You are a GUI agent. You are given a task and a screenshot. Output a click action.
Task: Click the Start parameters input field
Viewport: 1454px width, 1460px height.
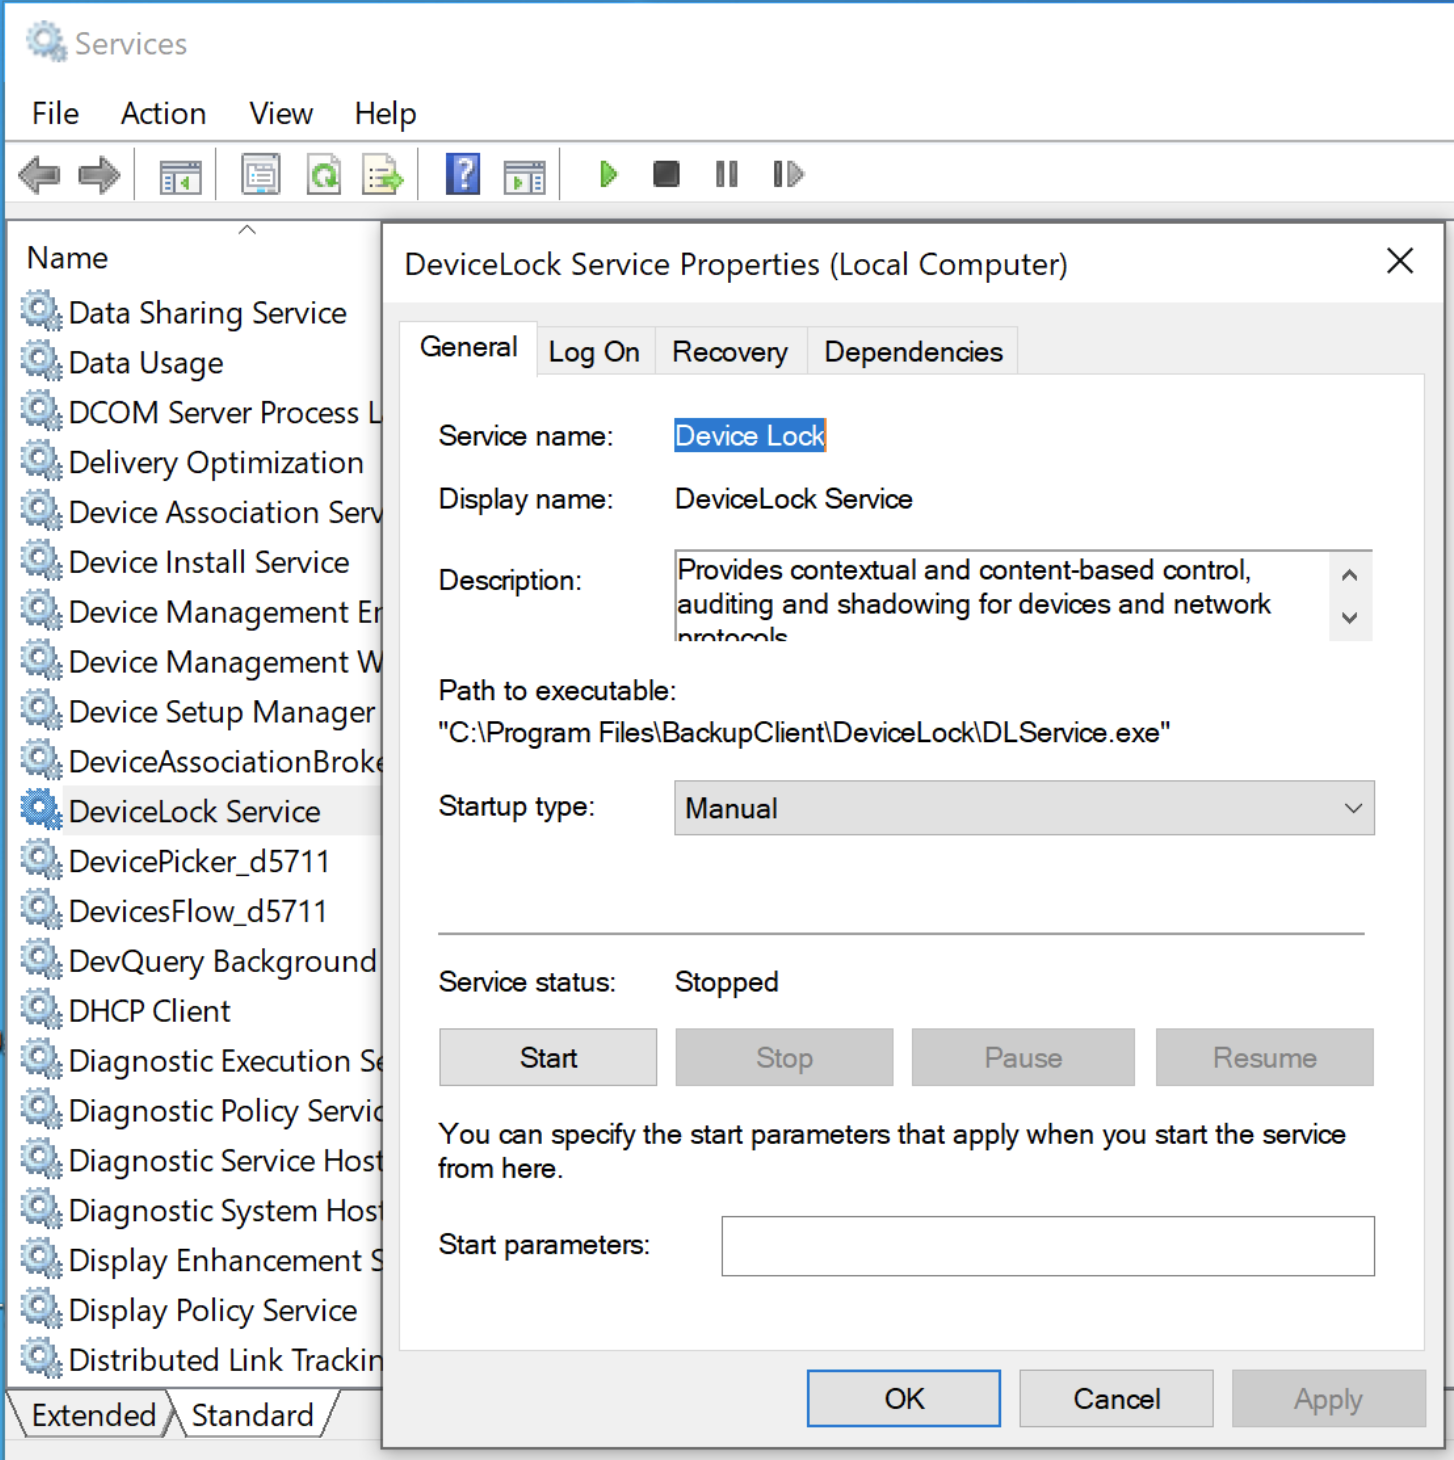tap(1048, 1246)
